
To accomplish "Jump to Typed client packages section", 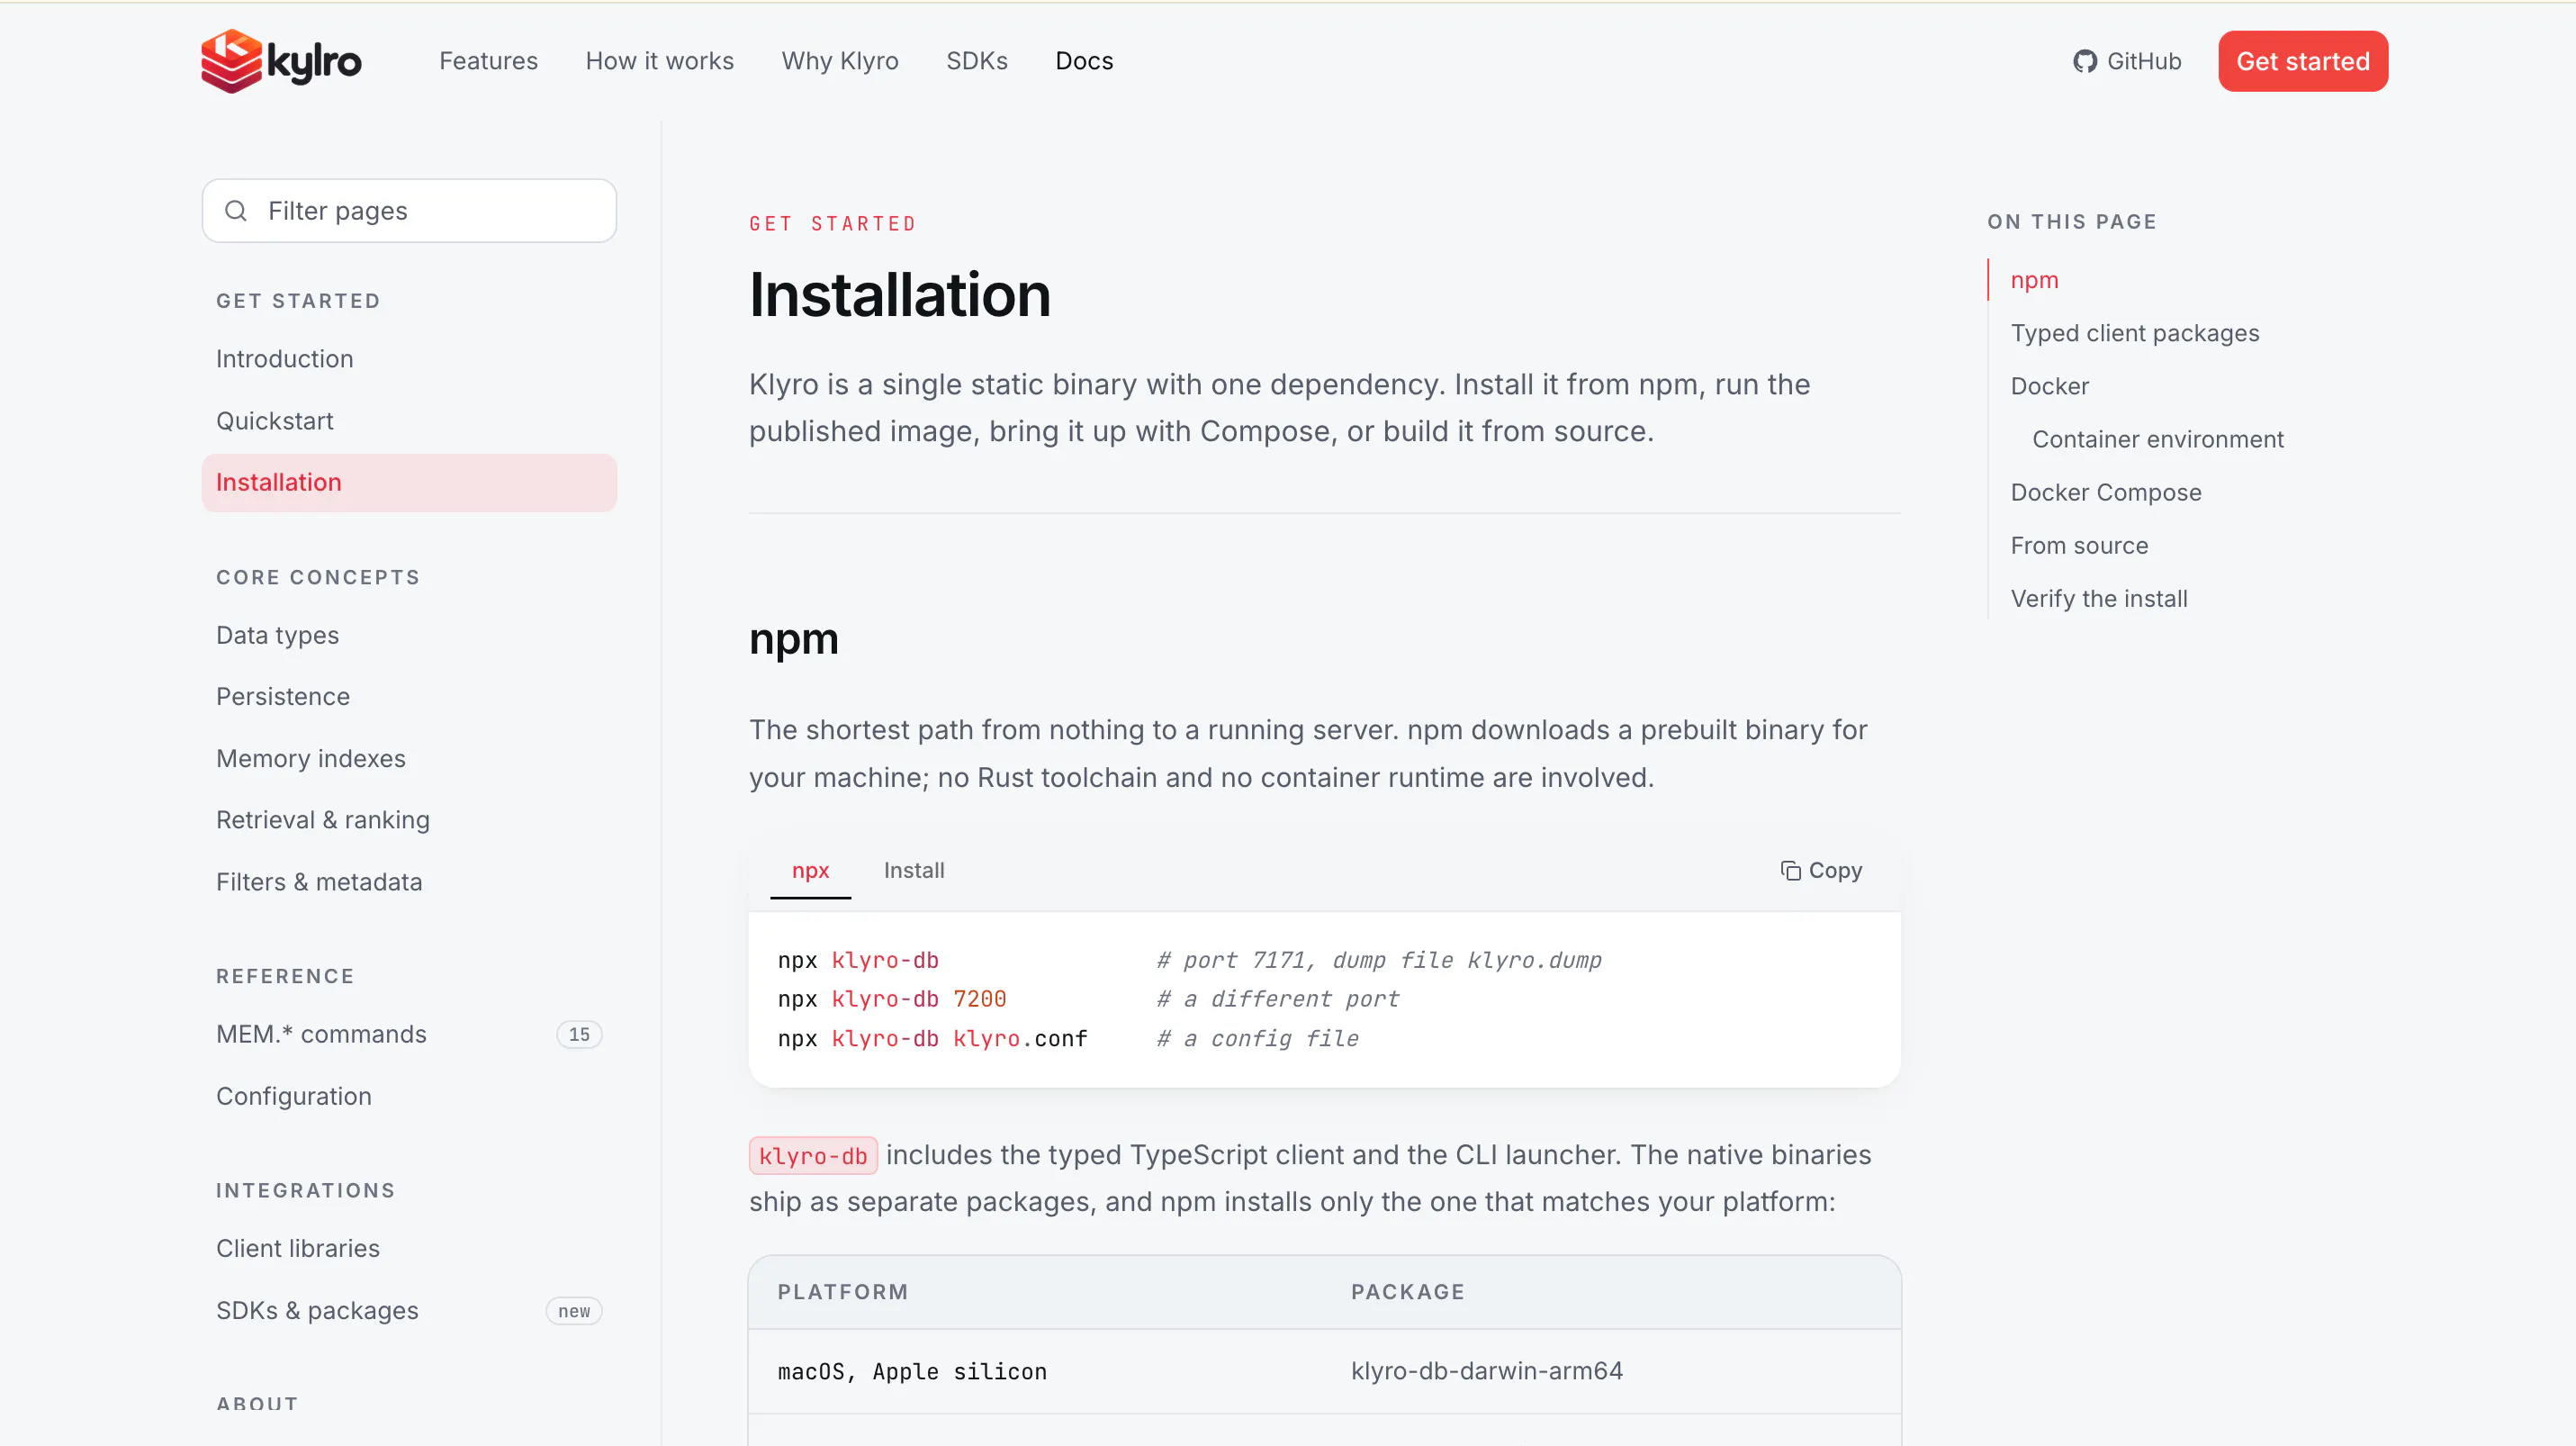I will (2134, 333).
